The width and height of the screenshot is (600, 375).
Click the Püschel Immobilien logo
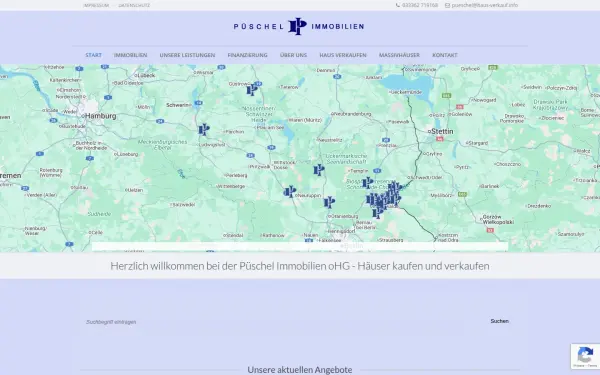299,26
